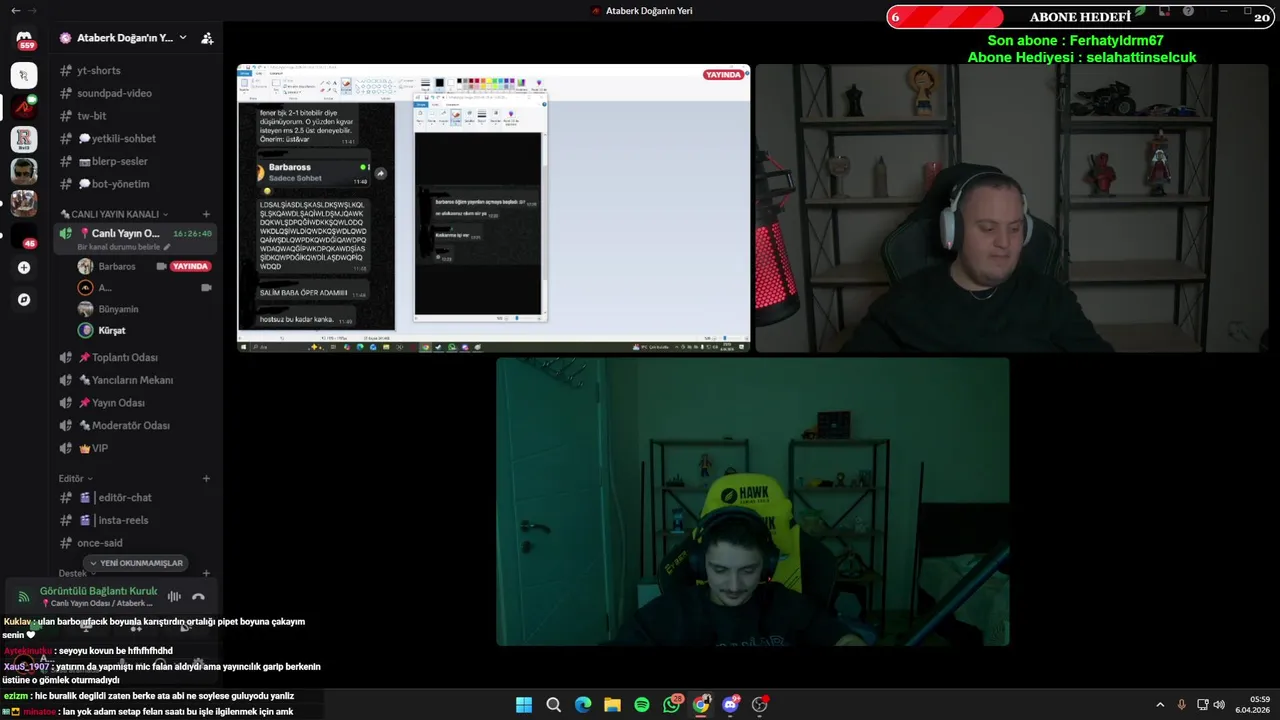This screenshot has height=720, width=1280.
Task: Click Görüntülü Bağlantı Kuruldu status text
Action: pos(98,591)
